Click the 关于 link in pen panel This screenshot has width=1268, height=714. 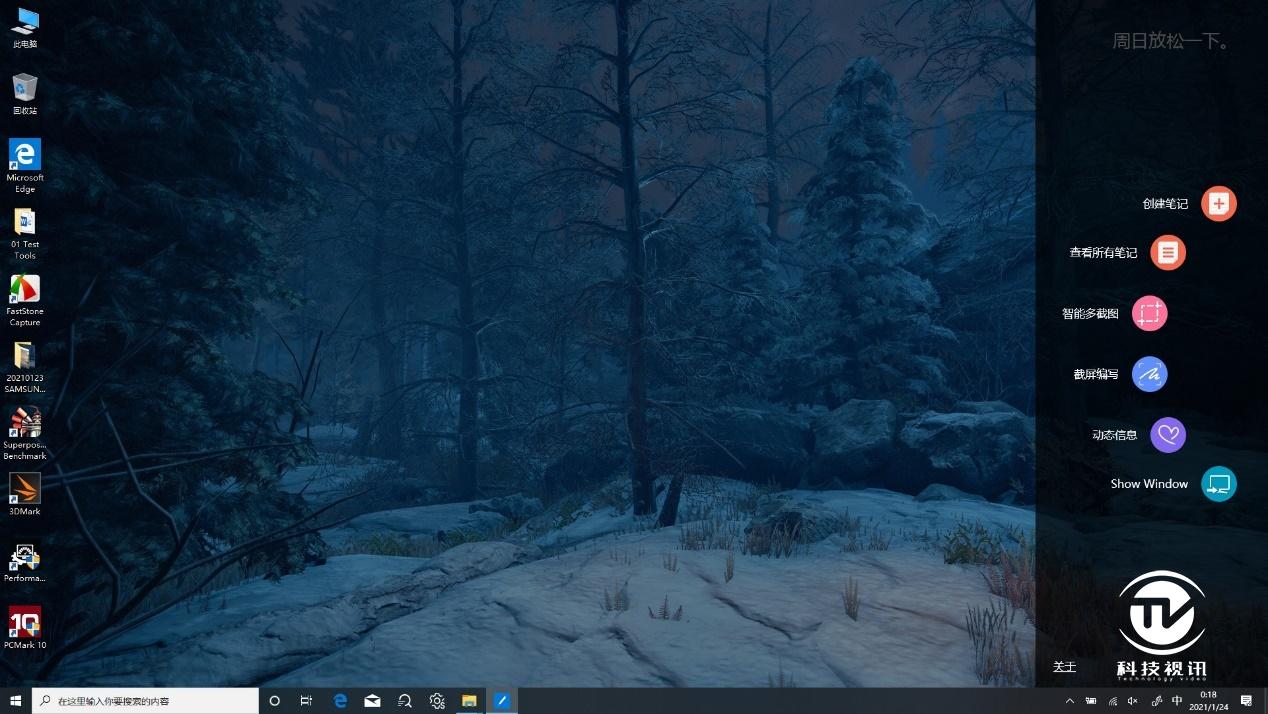click(x=1064, y=667)
